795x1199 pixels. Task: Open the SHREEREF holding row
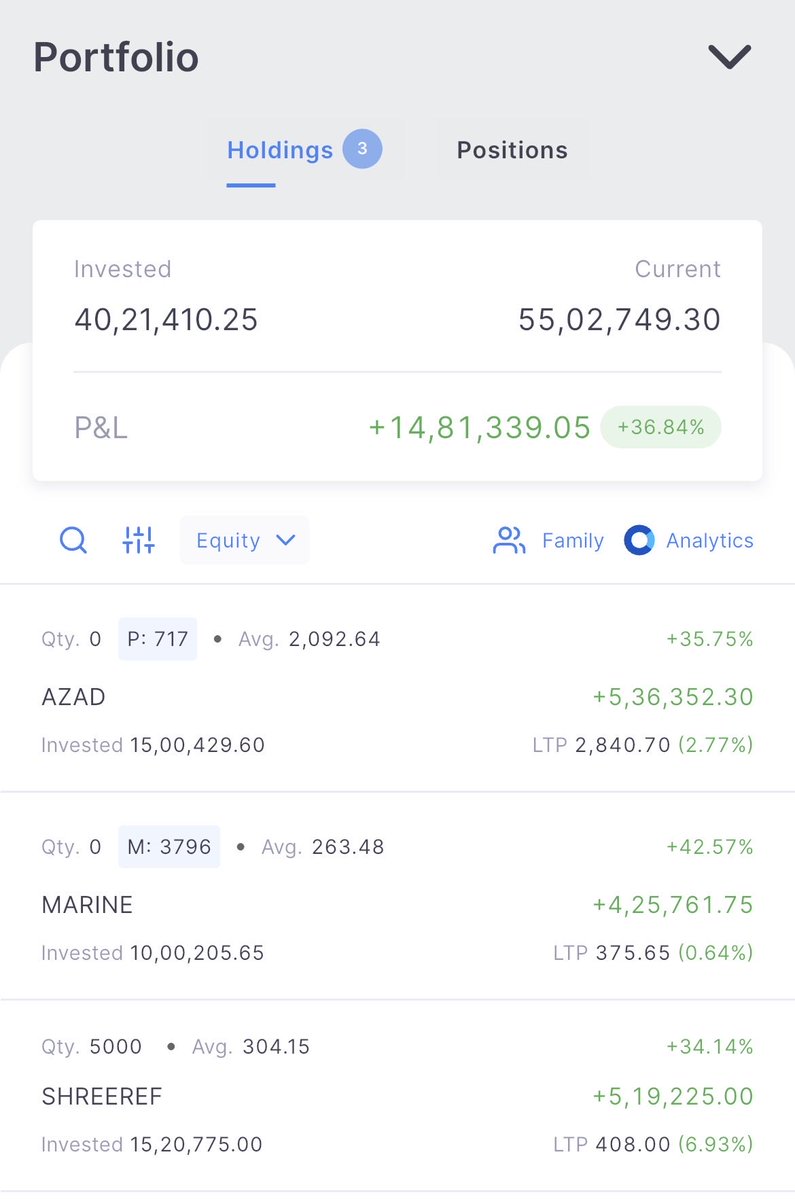coord(398,1095)
